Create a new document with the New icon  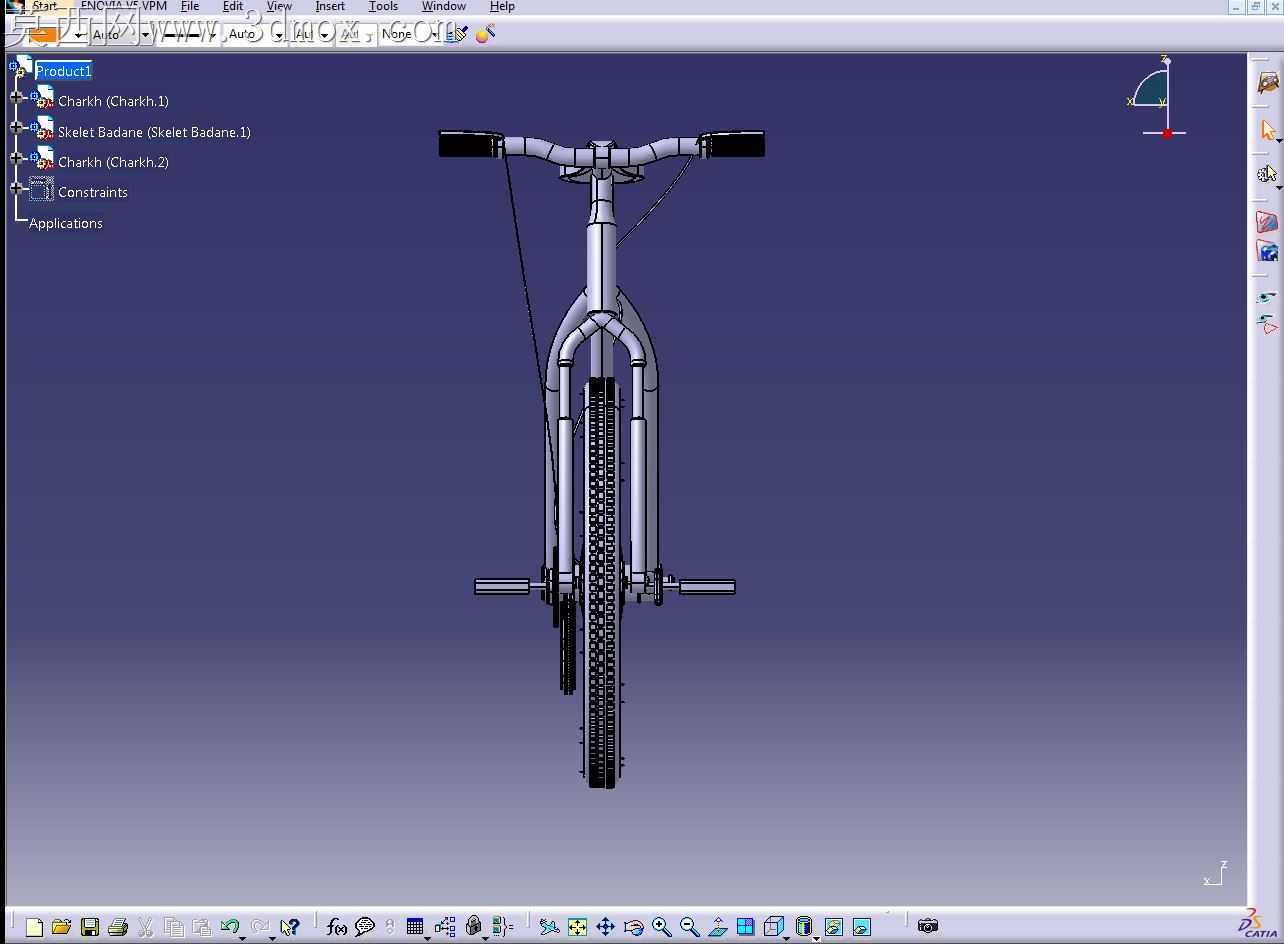[34, 927]
